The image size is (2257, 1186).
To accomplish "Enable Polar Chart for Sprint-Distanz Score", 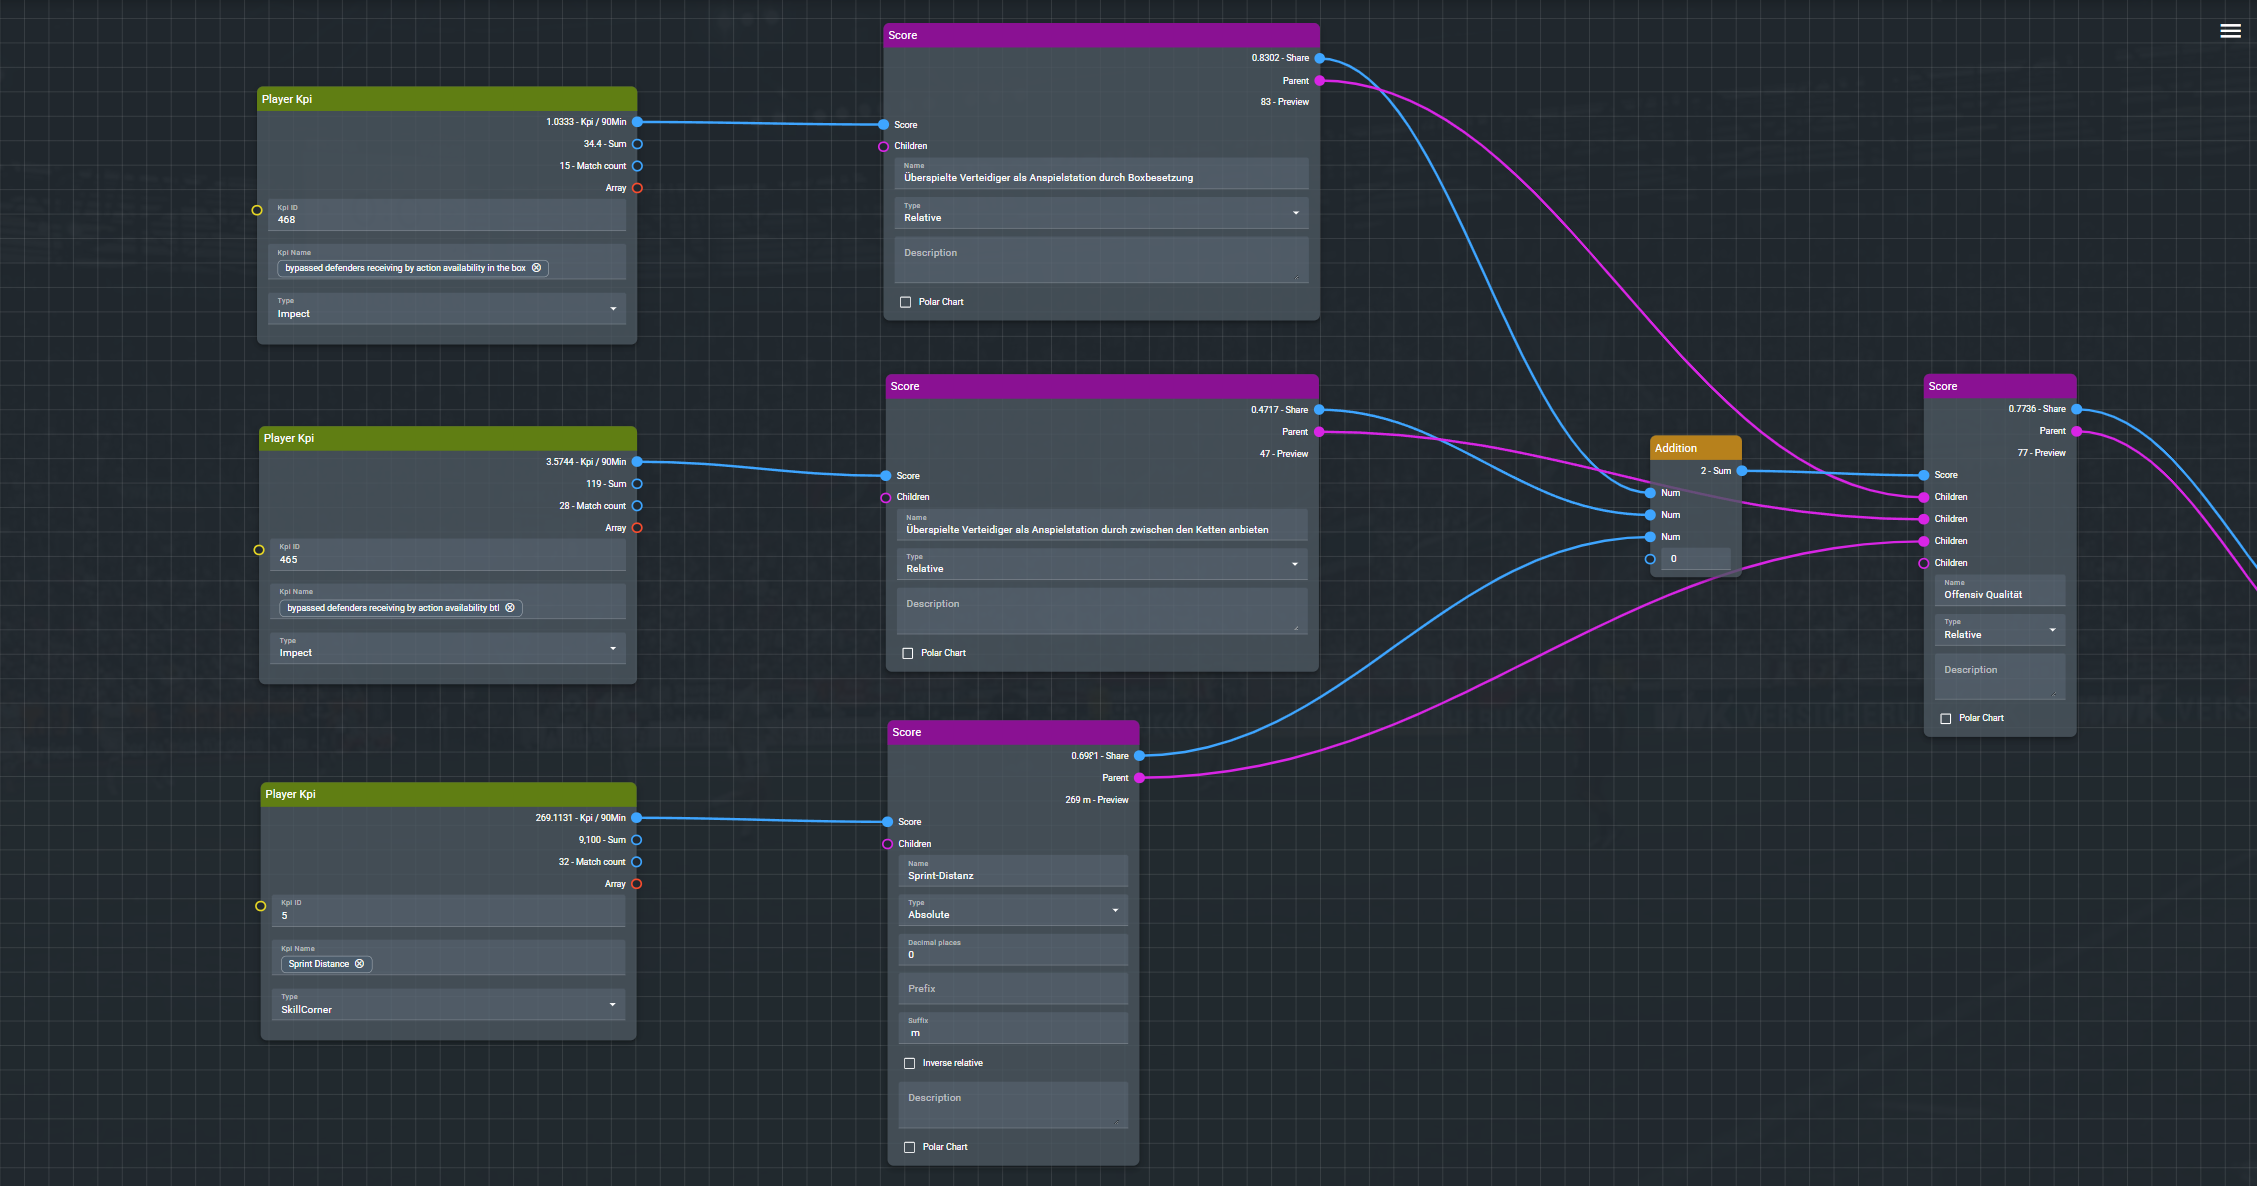I will (x=909, y=1147).
